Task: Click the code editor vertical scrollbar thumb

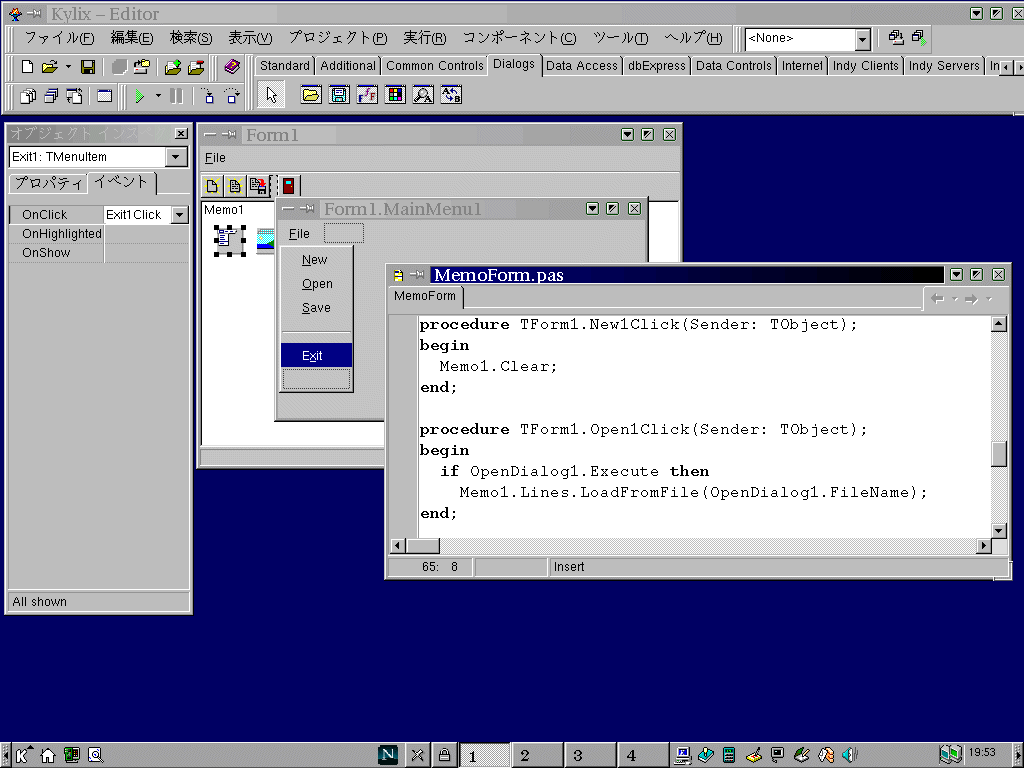Action: click(999, 454)
